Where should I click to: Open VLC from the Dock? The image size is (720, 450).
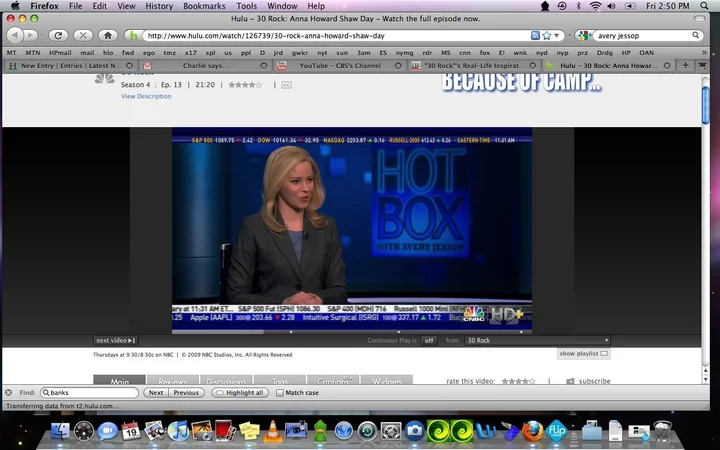(273, 430)
